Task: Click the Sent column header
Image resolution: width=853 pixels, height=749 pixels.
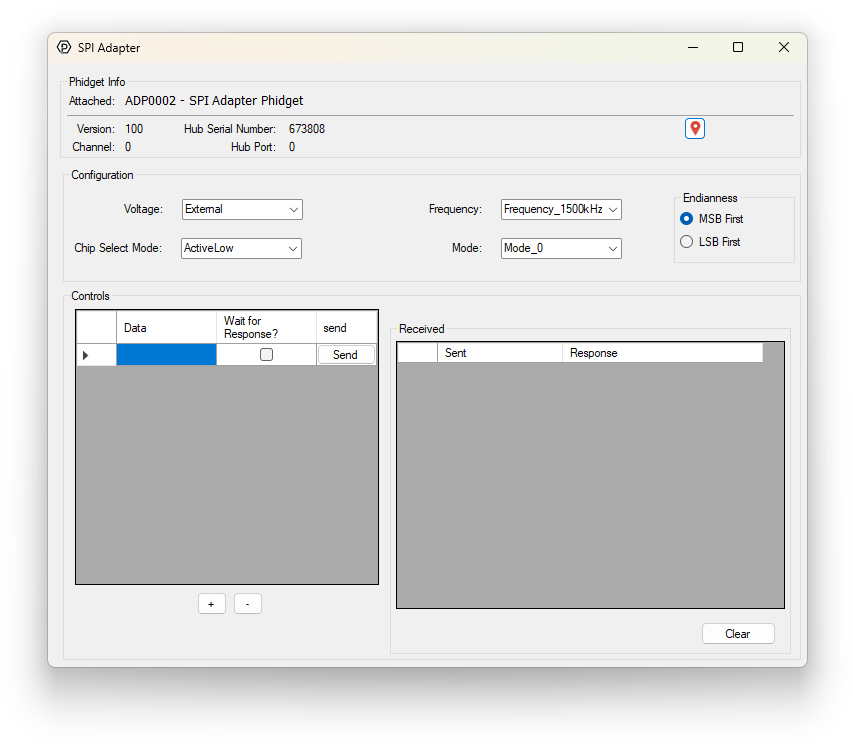Action: pyautogui.click(x=499, y=353)
